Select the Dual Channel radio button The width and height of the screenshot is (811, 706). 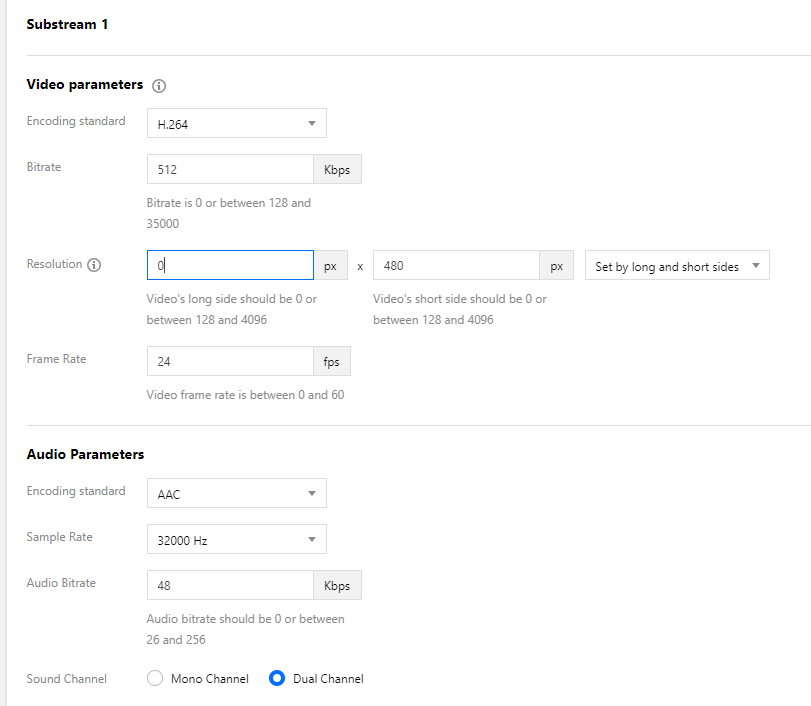coord(277,678)
